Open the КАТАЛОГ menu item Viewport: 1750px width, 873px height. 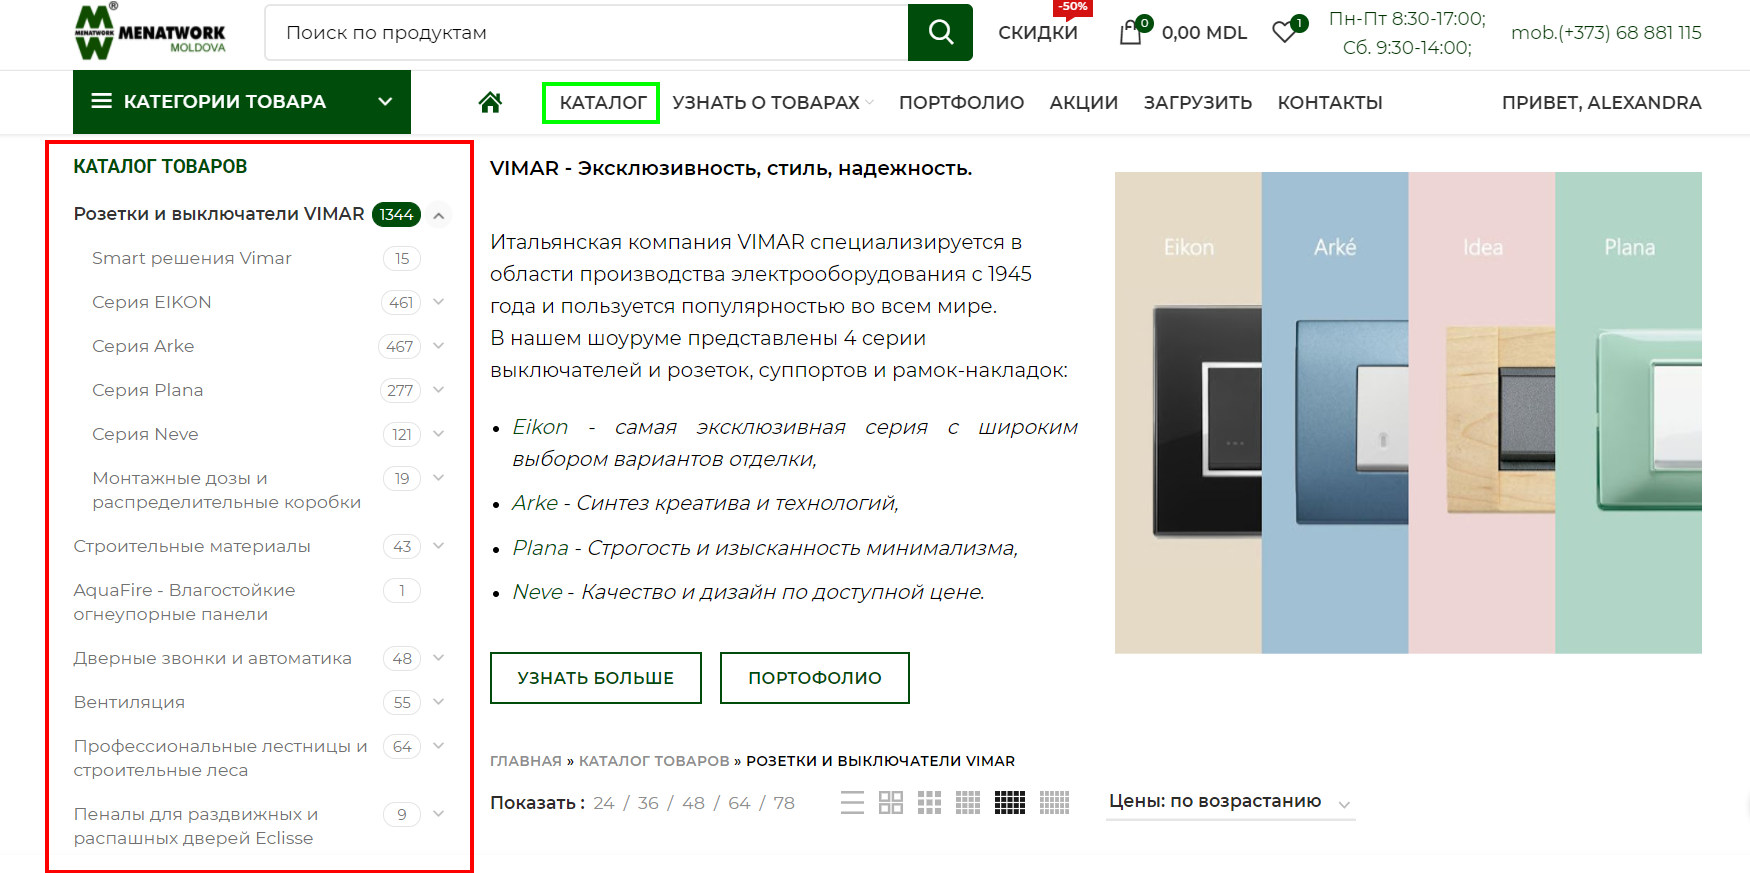tap(603, 102)
